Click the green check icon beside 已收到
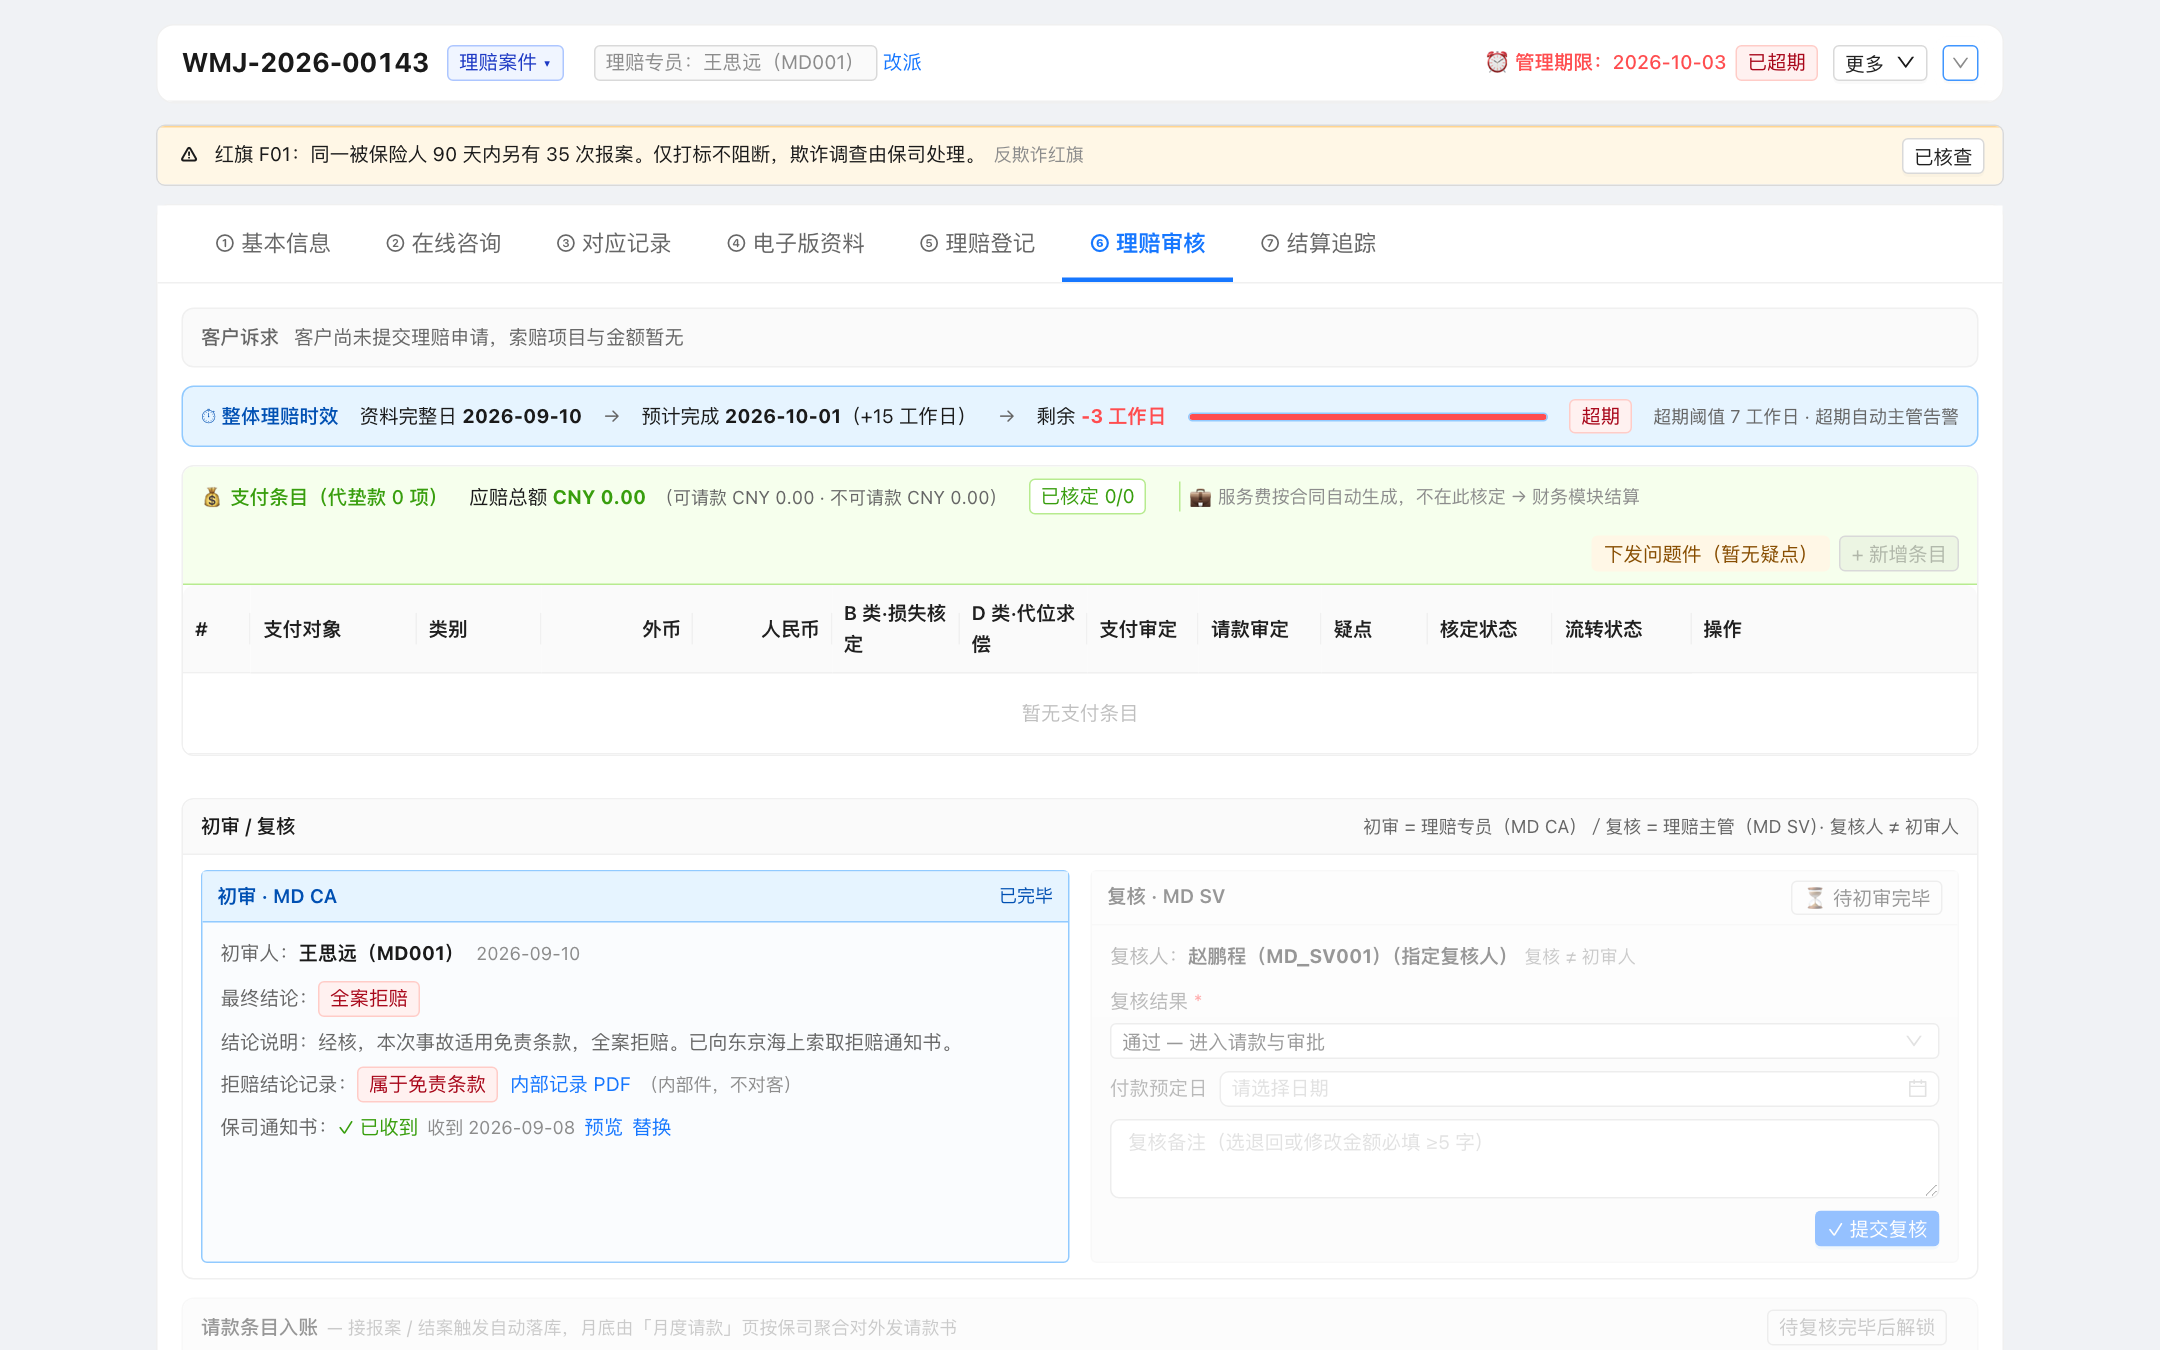2160x1350 pixels. point(346,1128)
